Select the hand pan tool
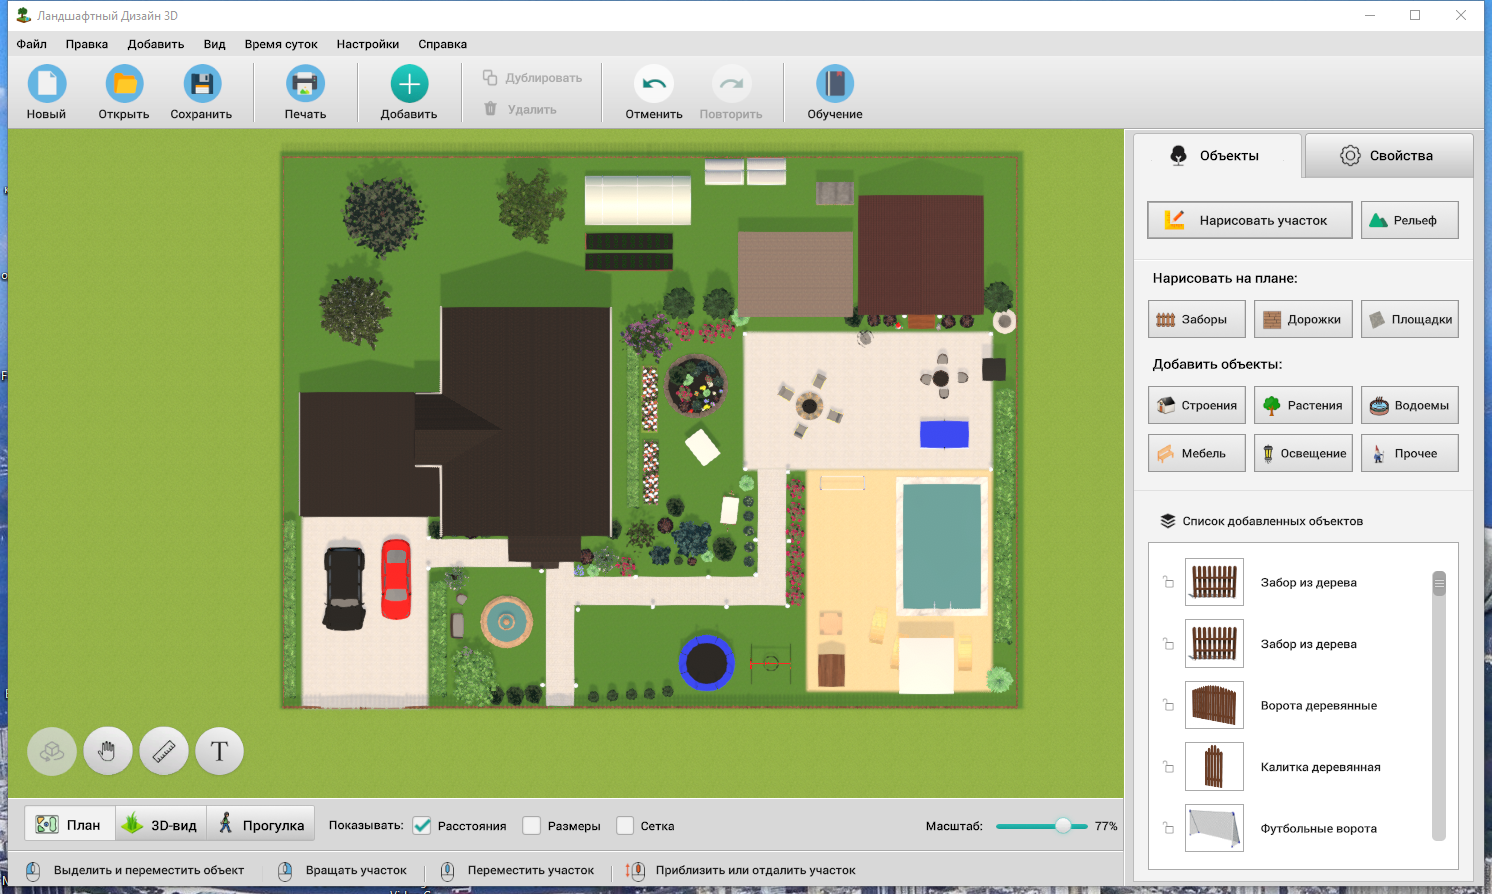The image size is (1492, 894). pyautogui.click(x=108, y=751)
